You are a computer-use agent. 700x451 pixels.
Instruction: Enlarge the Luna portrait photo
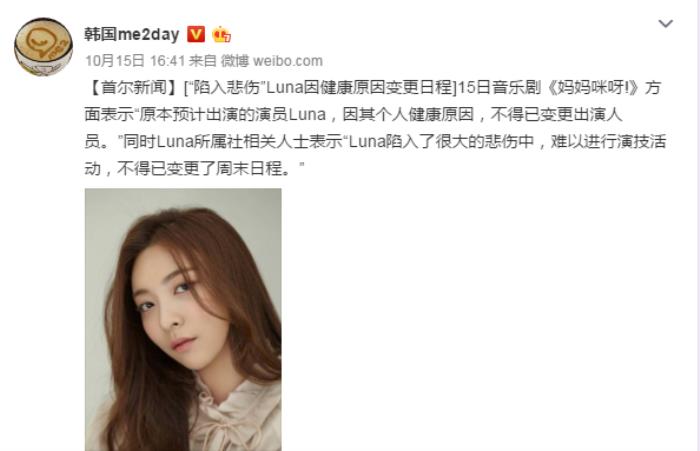(x=183, y=319)
